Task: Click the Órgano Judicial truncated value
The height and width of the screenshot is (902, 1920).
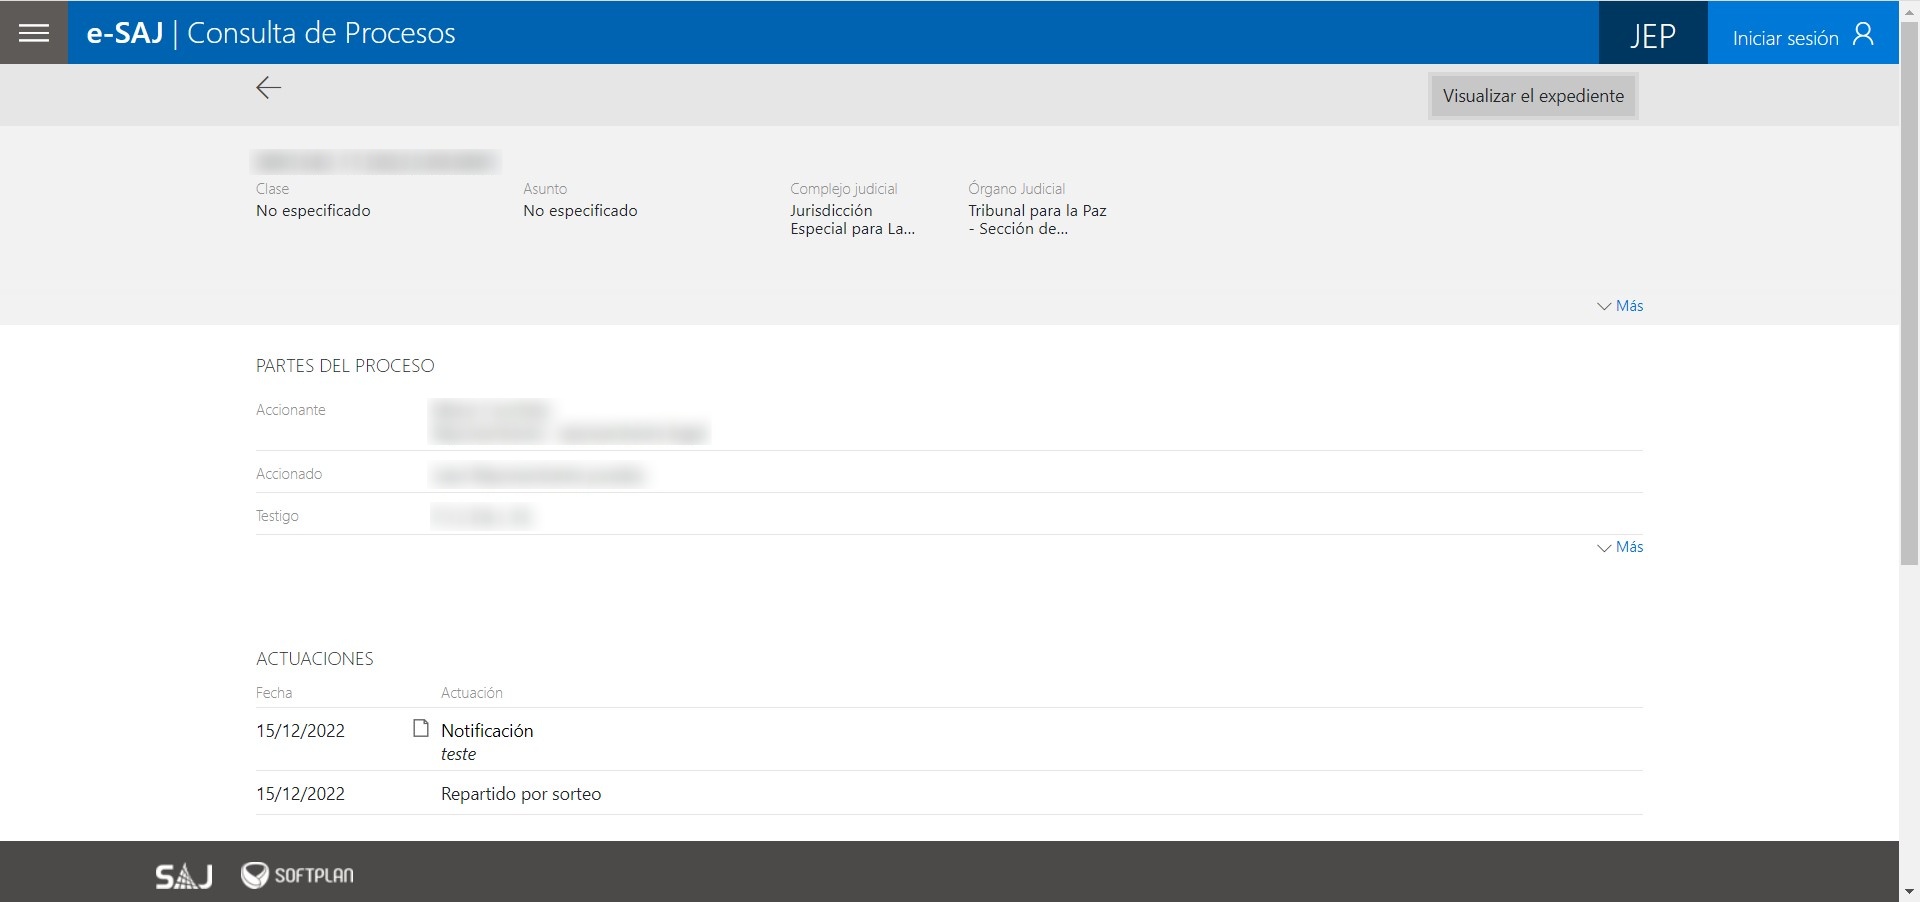Action: (x=1037, y=220)
